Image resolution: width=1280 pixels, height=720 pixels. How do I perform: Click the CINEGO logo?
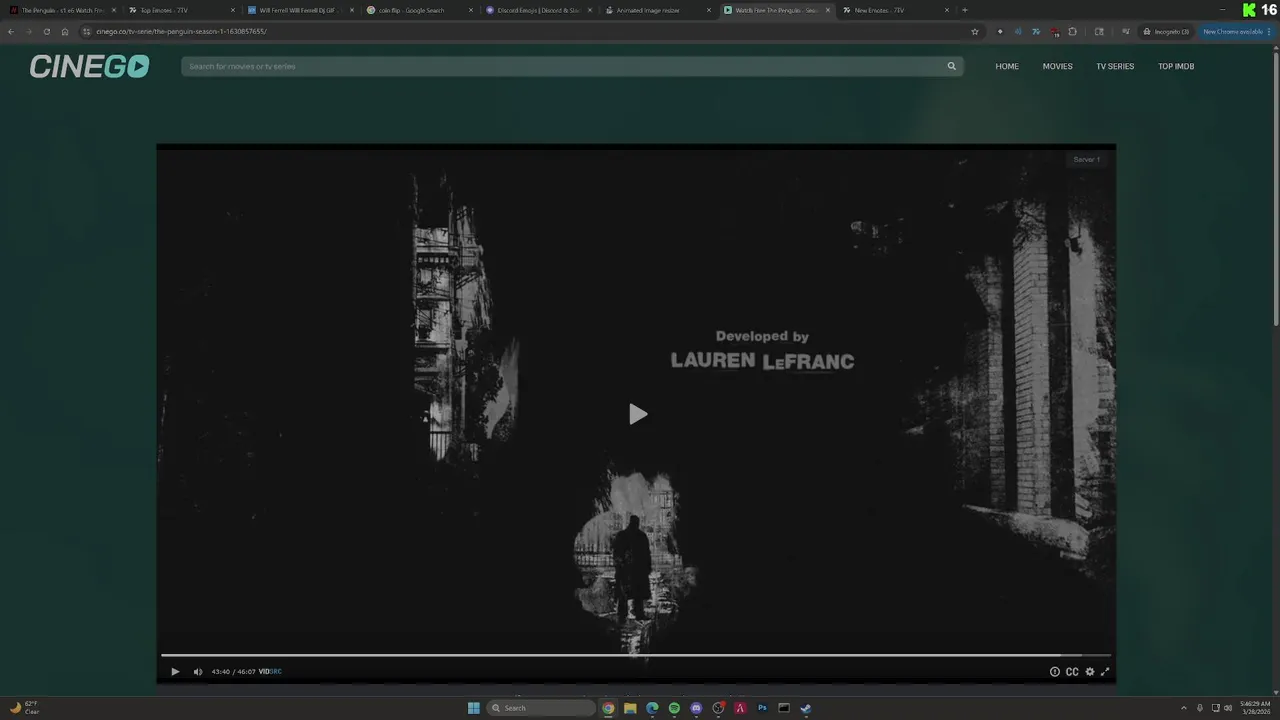[89, 66]
